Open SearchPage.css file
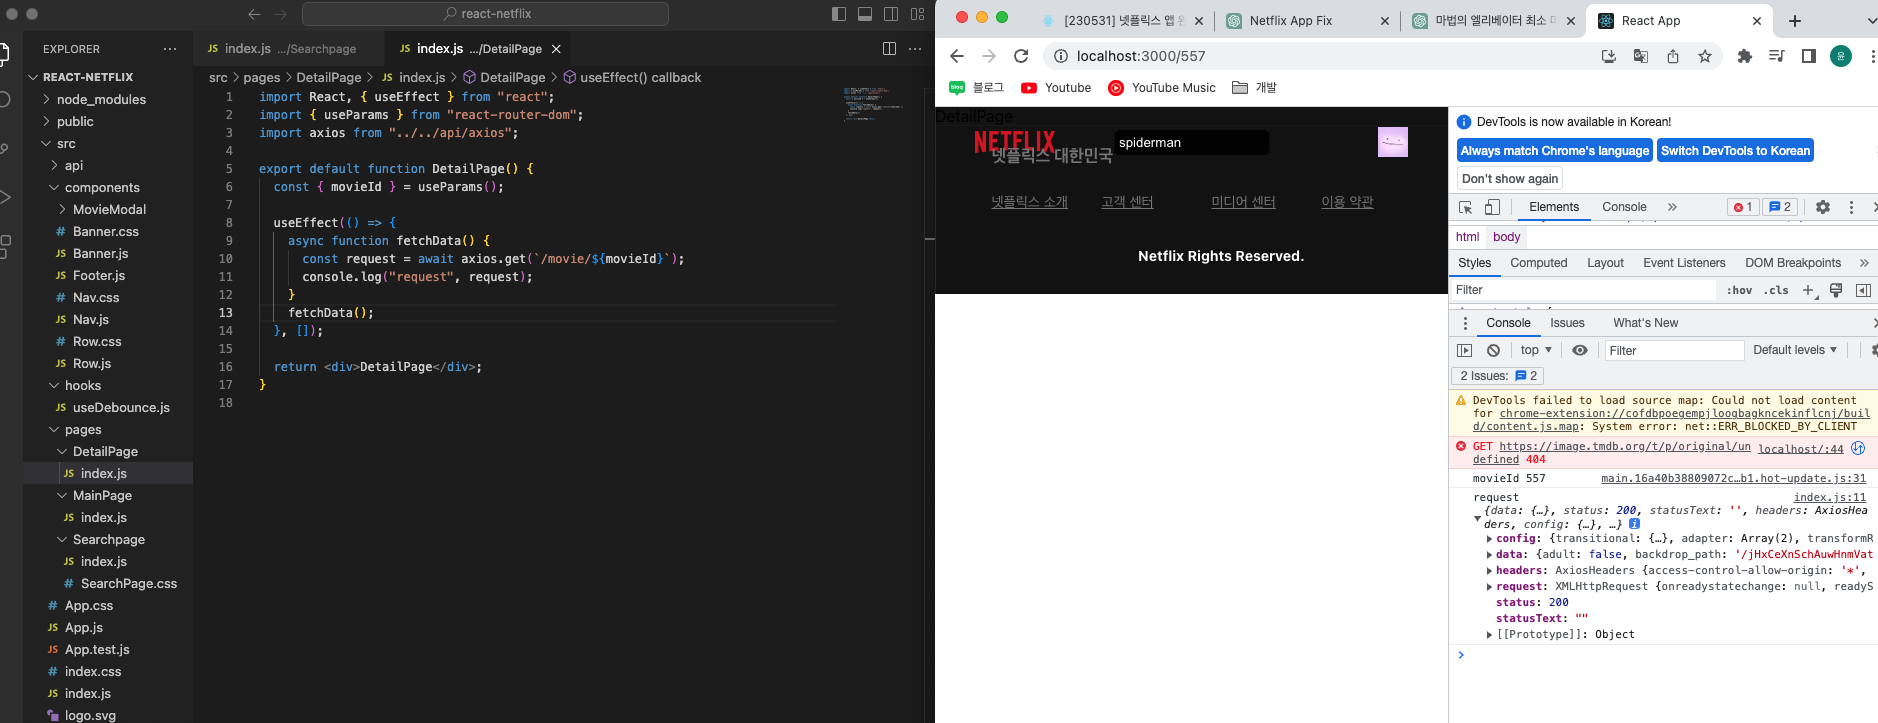 129,583
